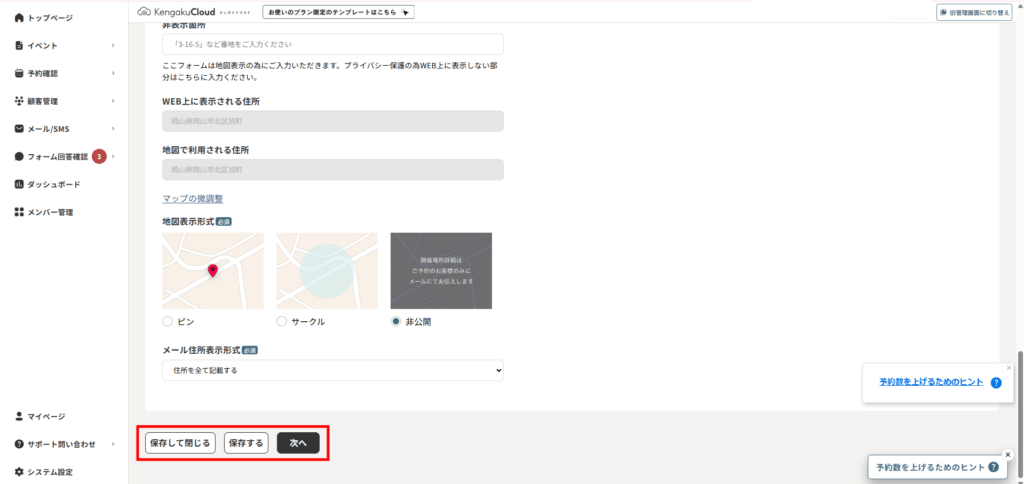Click the ダッシュボード chart icon
1024x484 pixels.
pos(19,185)
